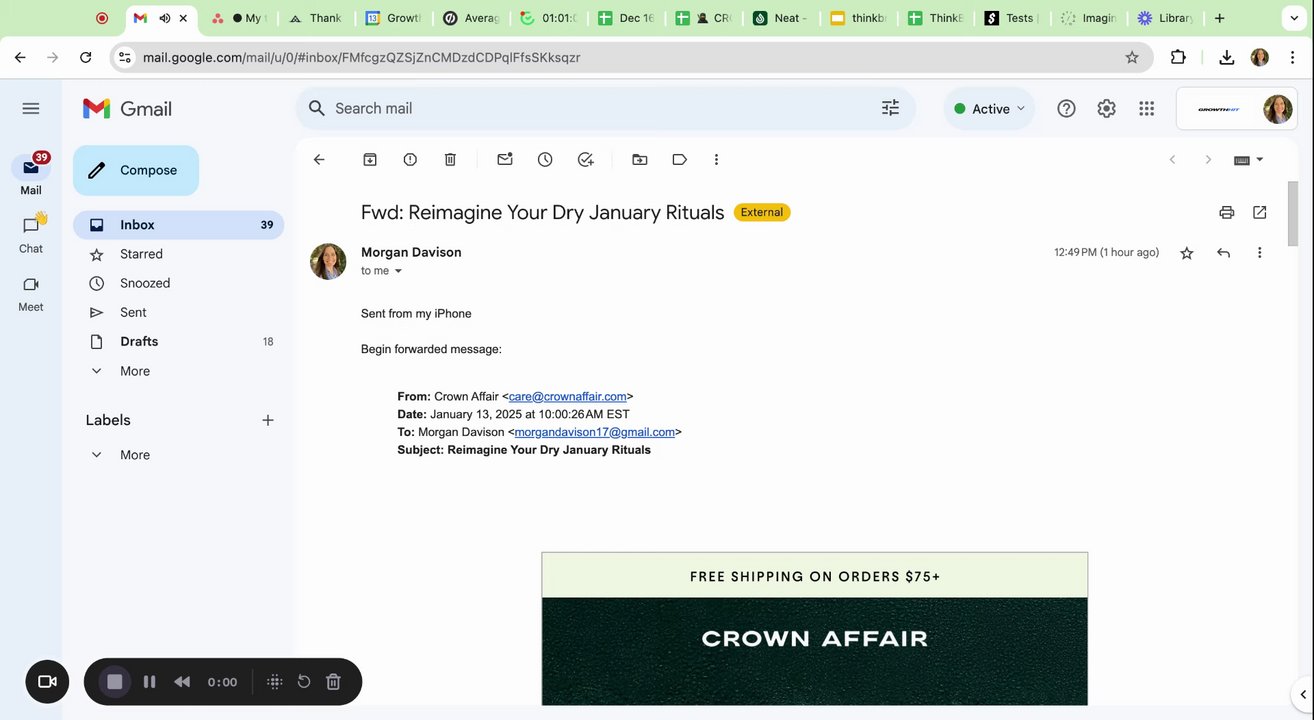1314x720 pixels.
Task: Click Morgan Davison's sender avatar
Action: click(328, 261)
